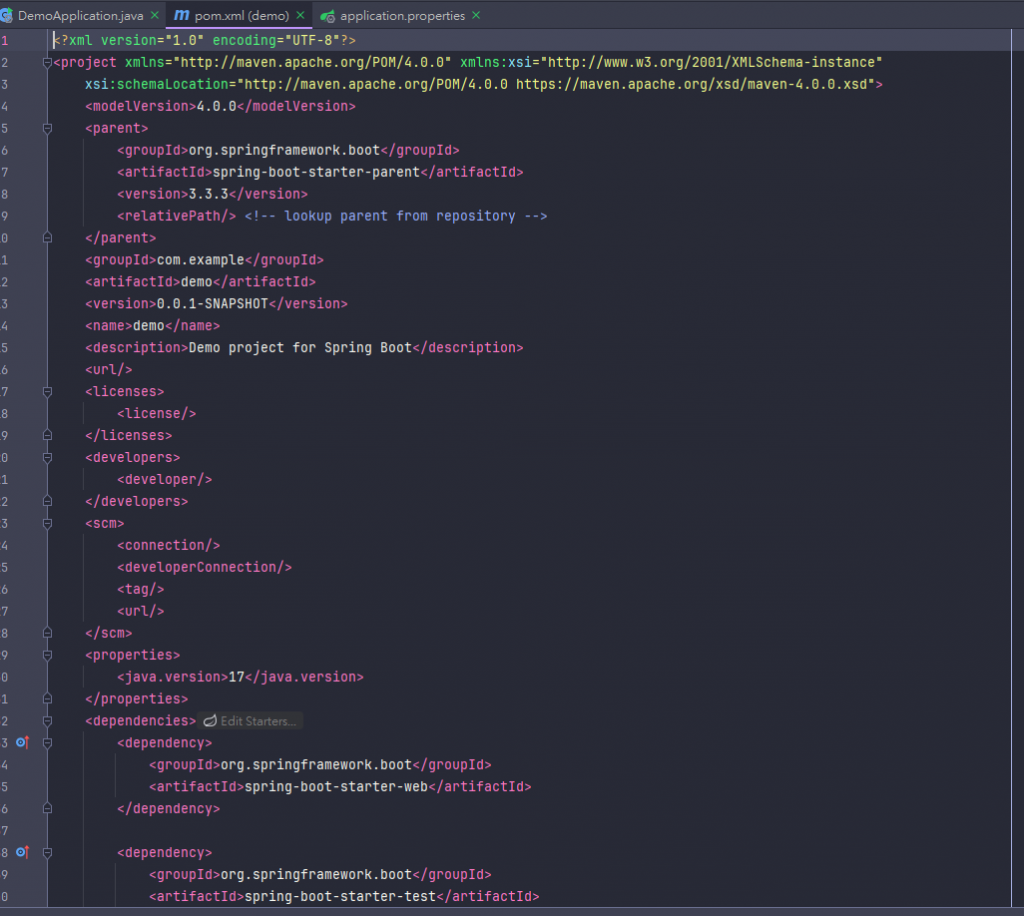Close the pom.xml (demo) tab

[x=300, y=15]
